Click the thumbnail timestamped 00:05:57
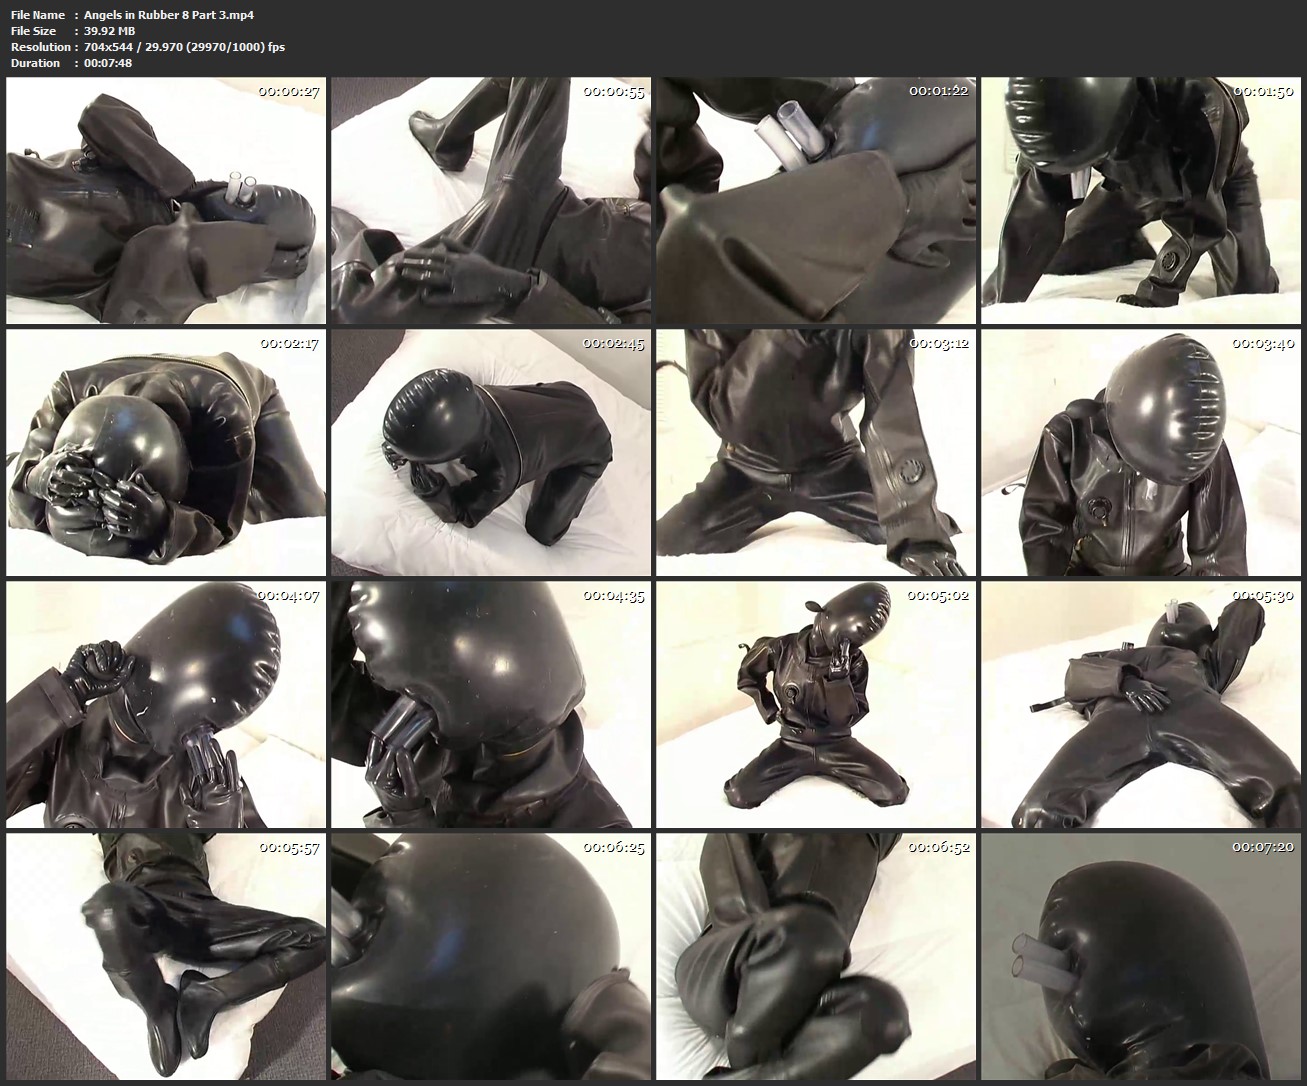Screen dimensions: 1307x1086 pyautogui.click(x=166, y=957)
